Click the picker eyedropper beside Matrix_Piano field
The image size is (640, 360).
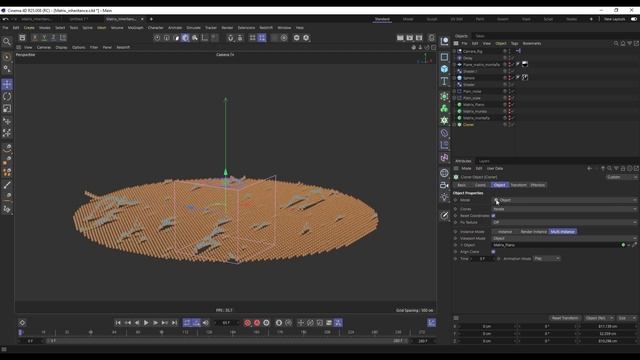click(634, 245)
